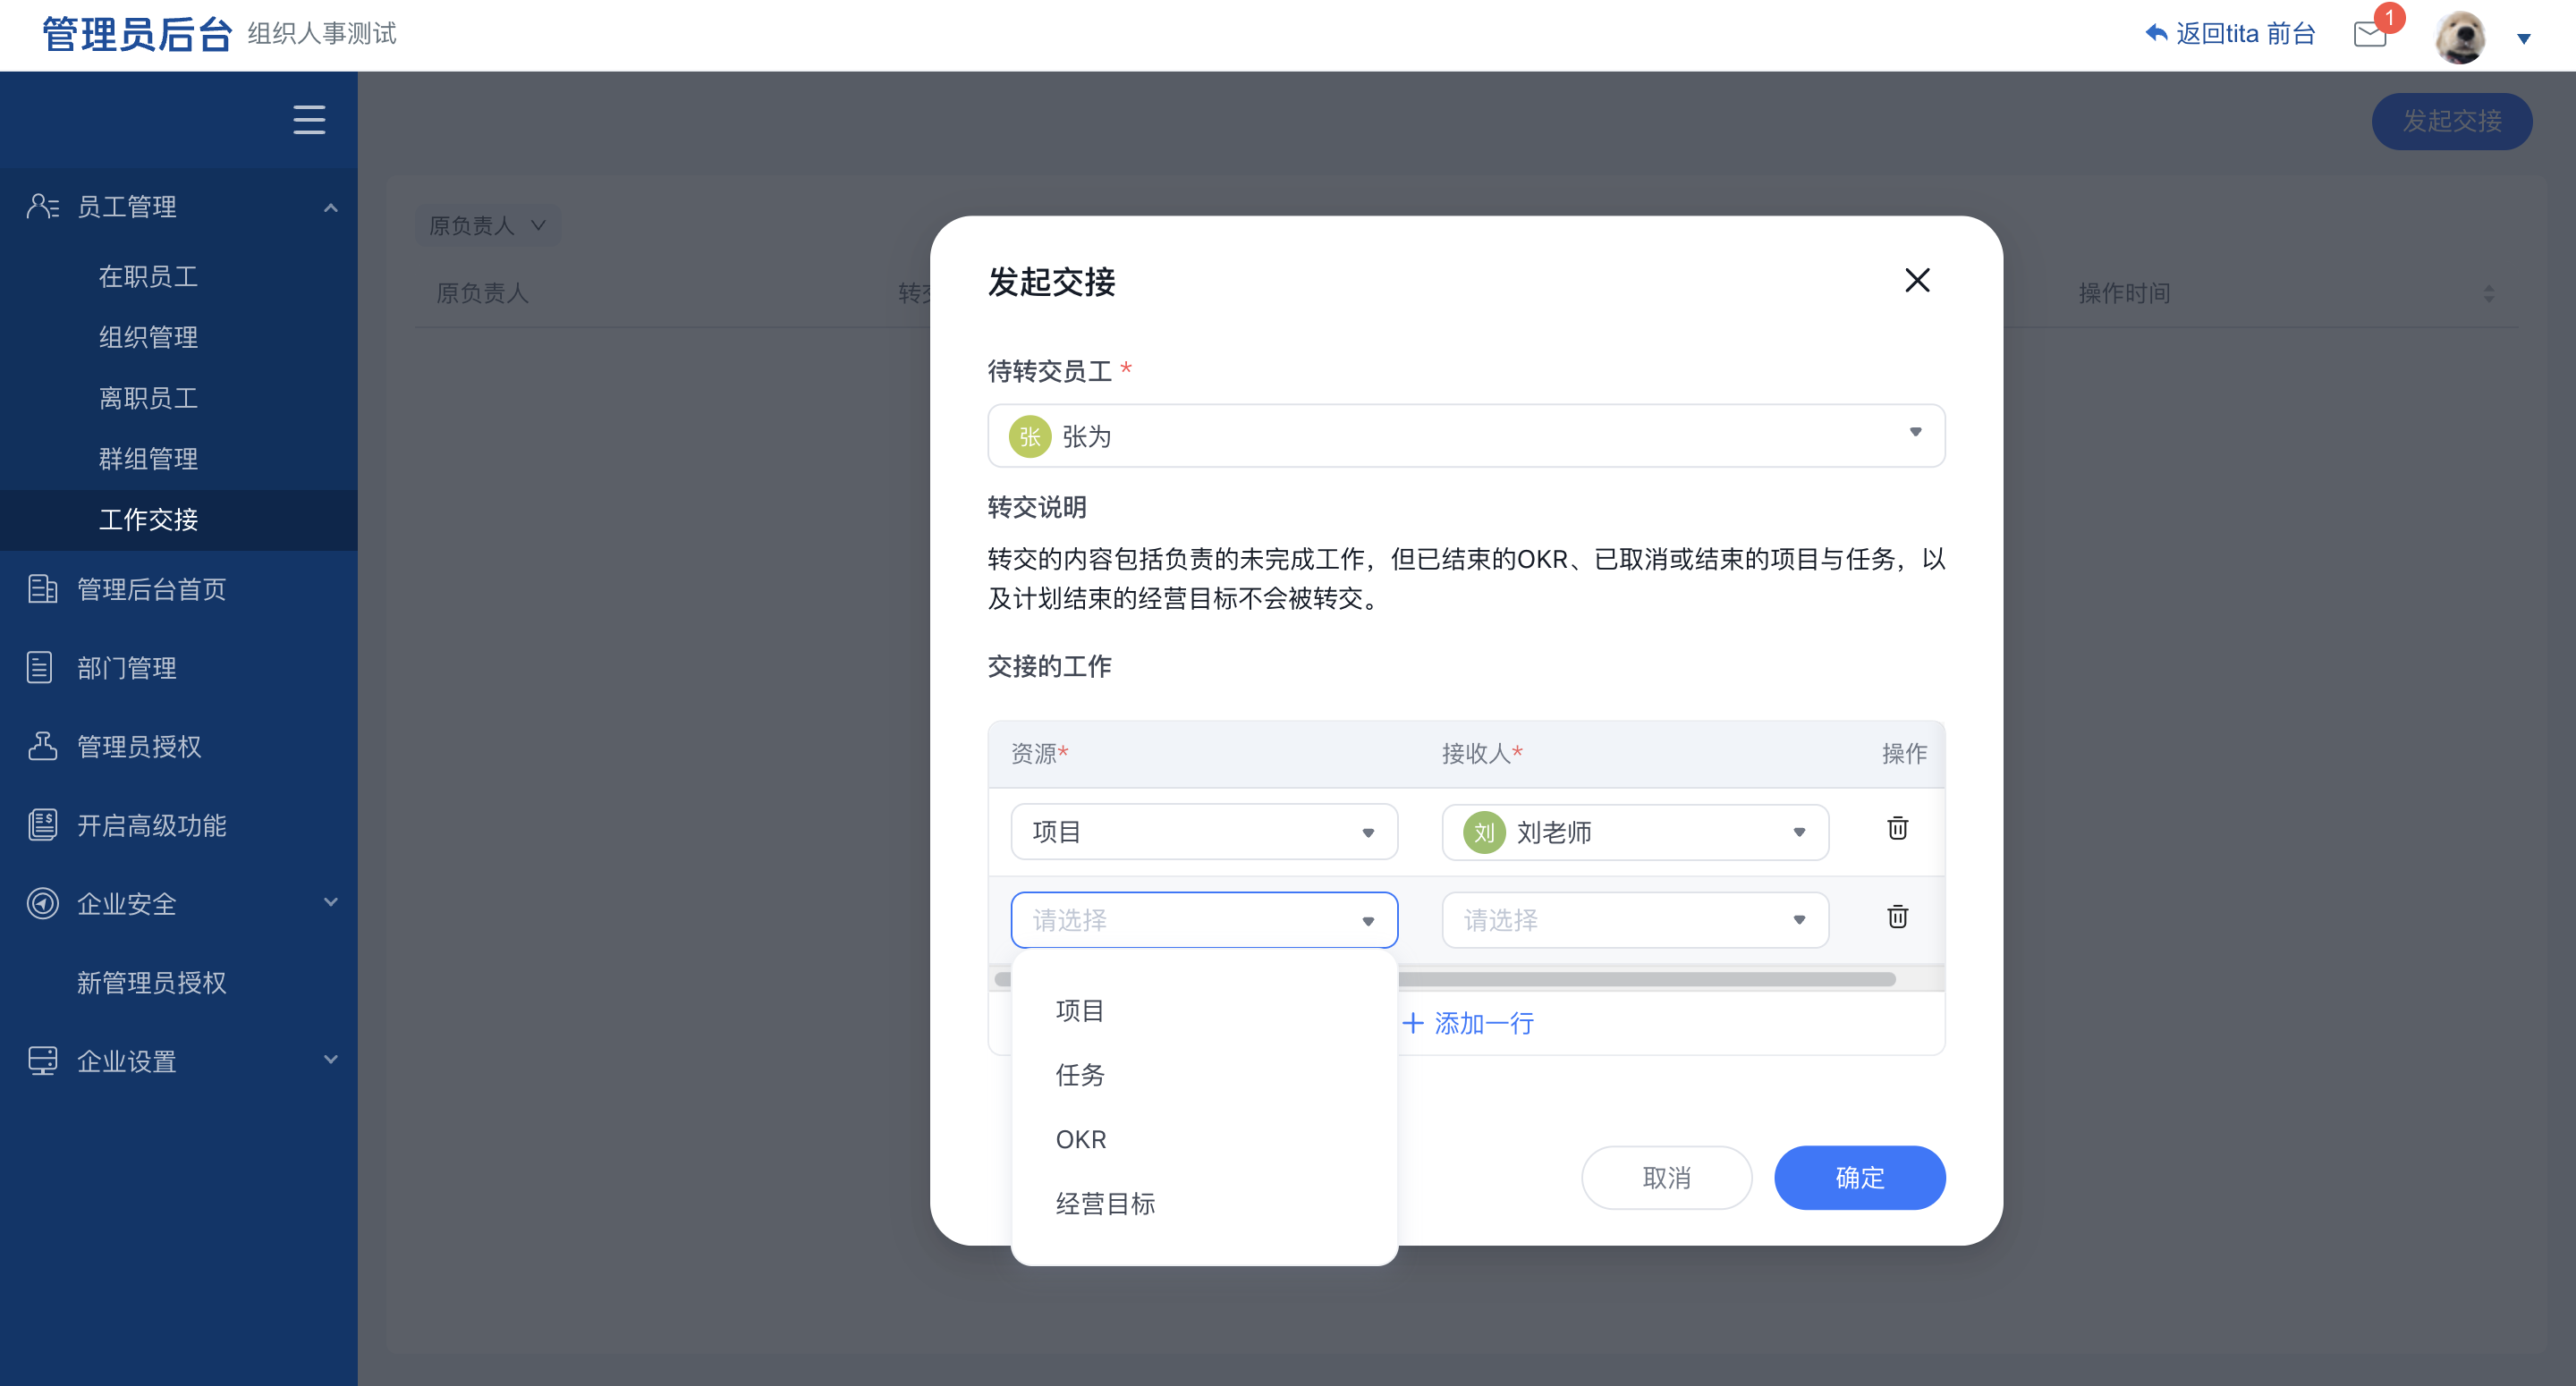
Task: Confirm handover with the 确定 button
Action: pos(1859,1177)
